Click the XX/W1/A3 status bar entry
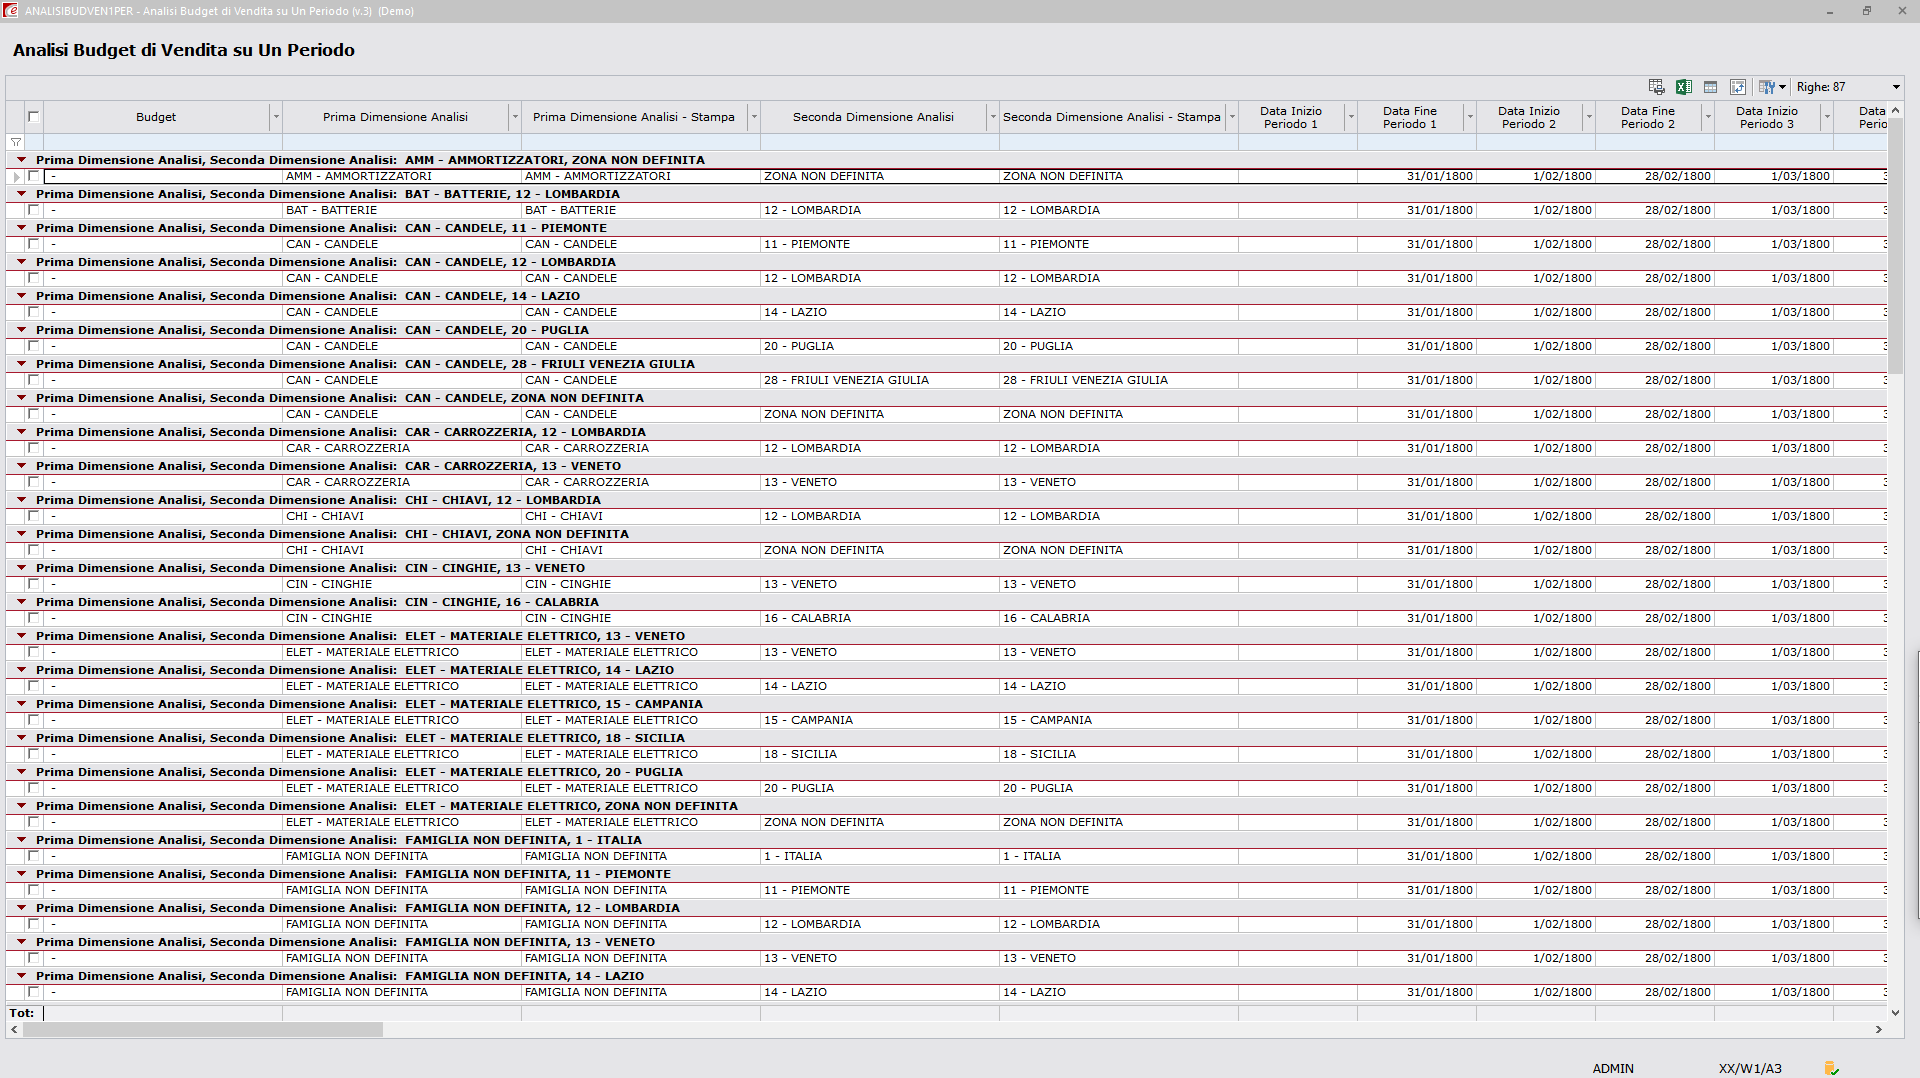This screenshot has width=1920, height=1078. pyautogui.click(x=1750, y=1068)
